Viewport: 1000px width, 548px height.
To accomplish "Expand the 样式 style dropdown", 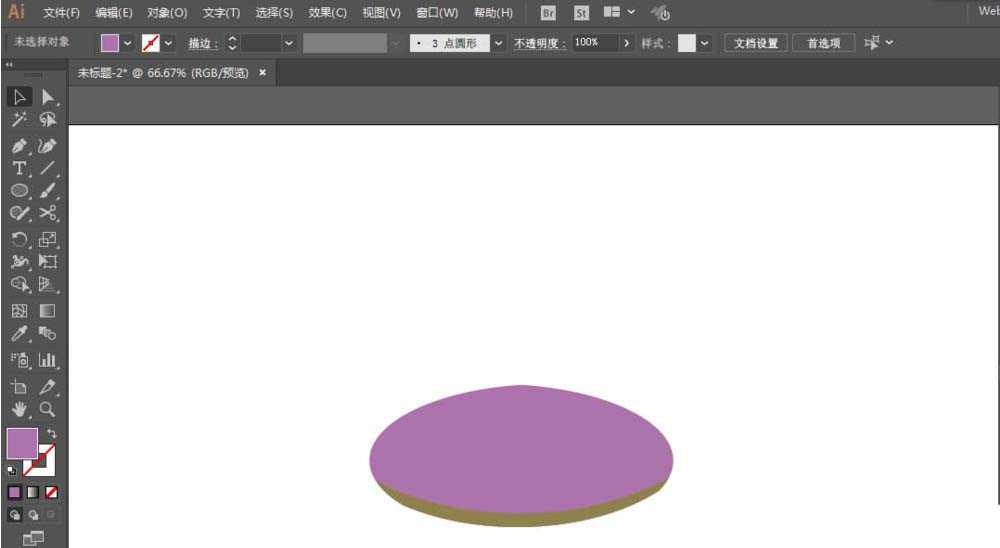I will [x=704, y=43].
